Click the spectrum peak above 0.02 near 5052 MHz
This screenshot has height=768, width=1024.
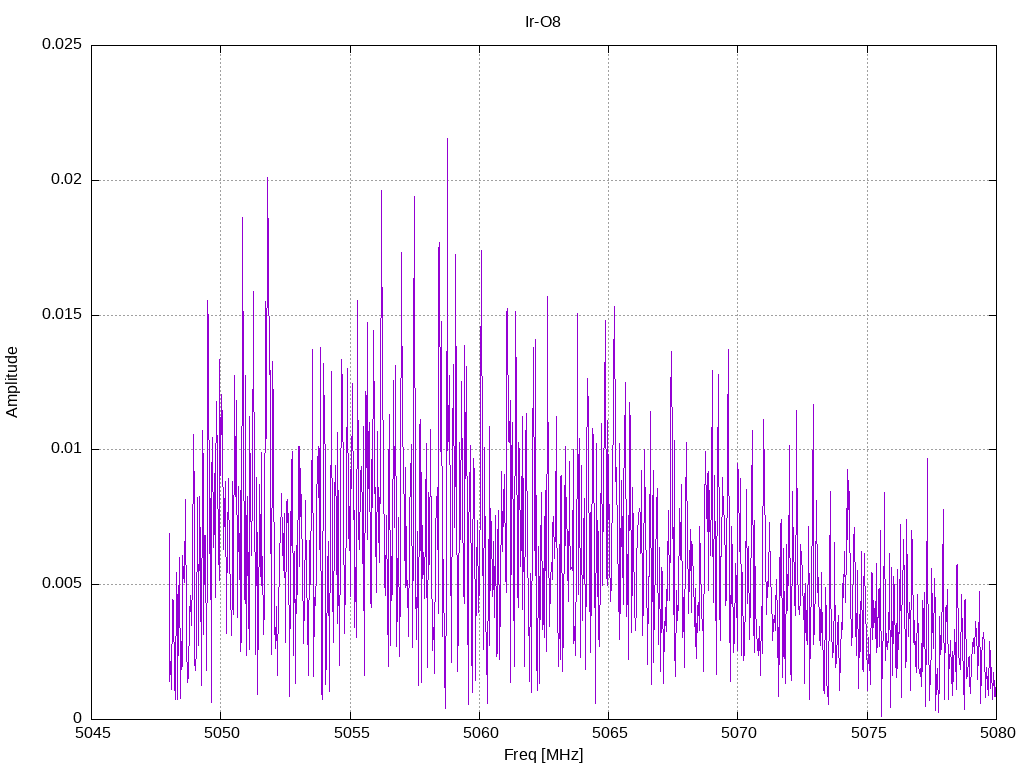tap(267, 179)
